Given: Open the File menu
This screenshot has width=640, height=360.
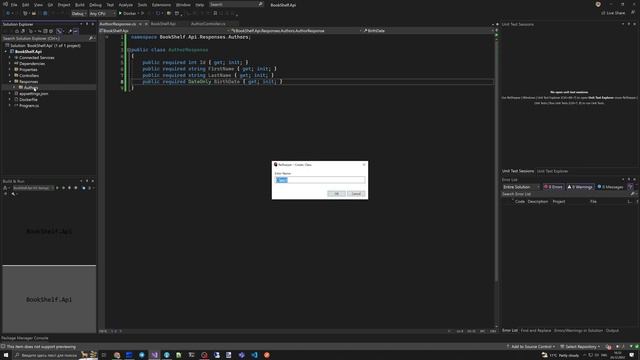Looking at the screenshot, I should 14,4.
